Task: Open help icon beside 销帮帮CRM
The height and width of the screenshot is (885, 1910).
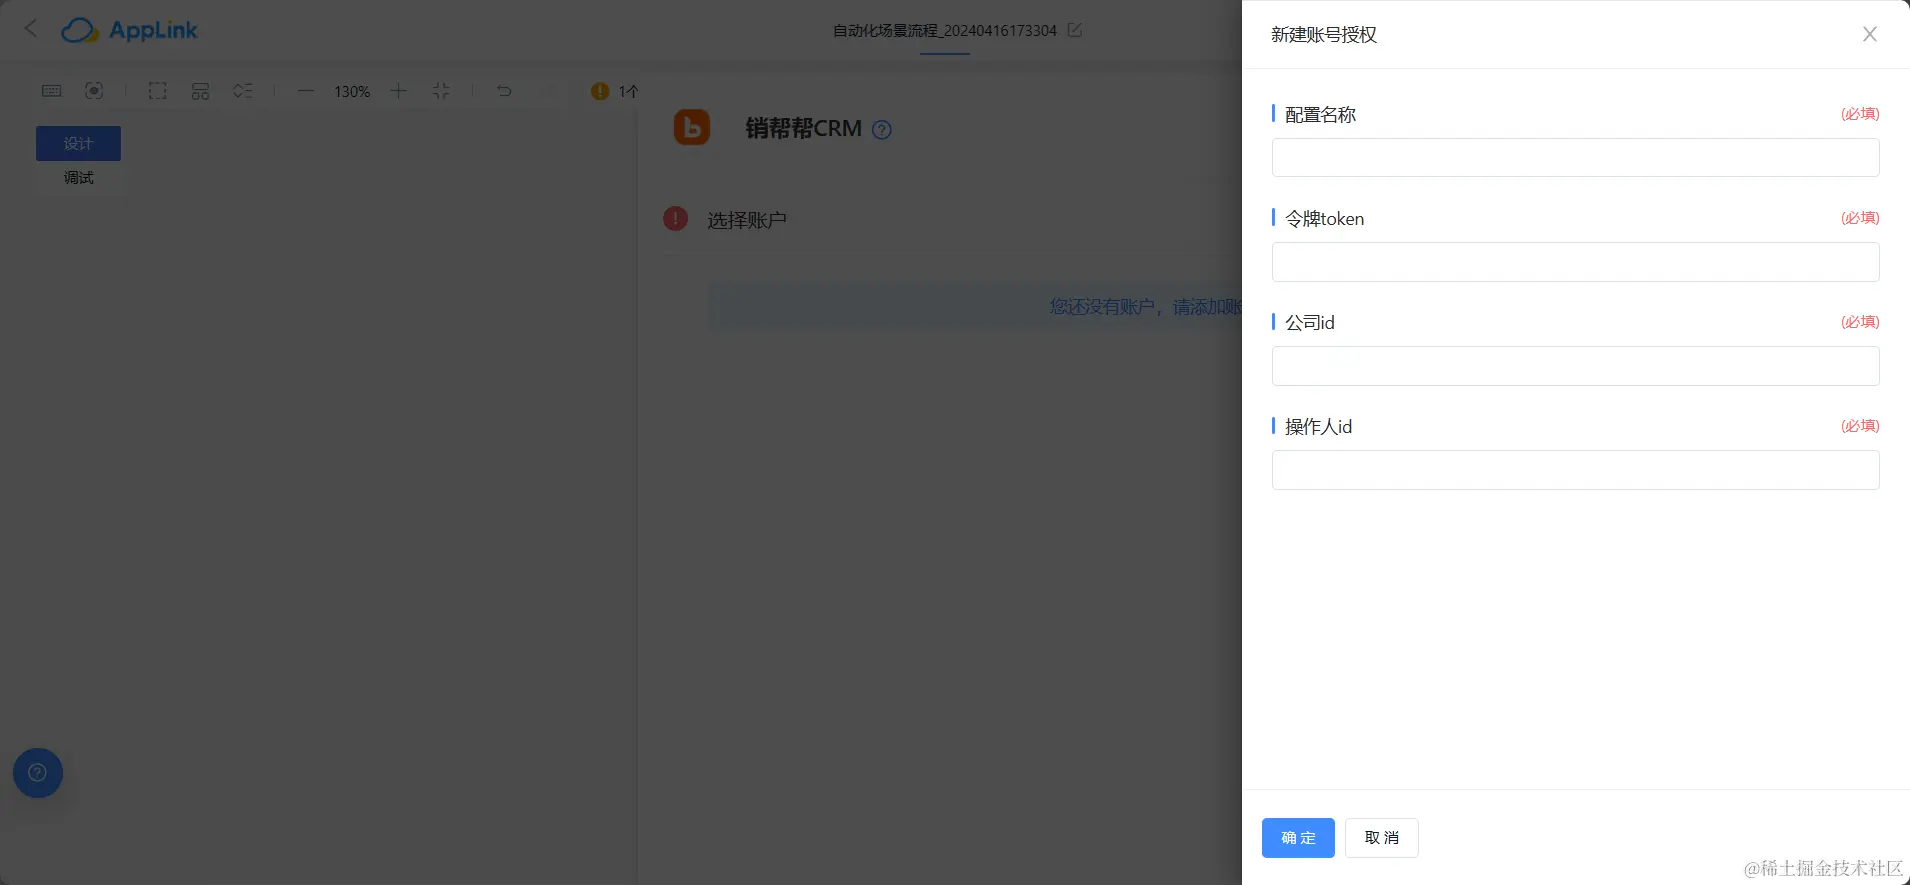Action: 881,129
